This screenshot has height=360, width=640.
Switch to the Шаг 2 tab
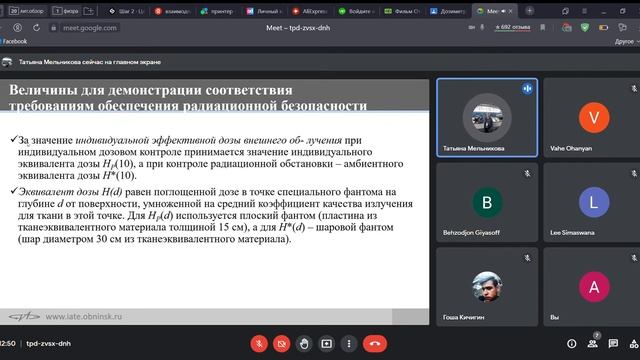(x=127, y=11)
